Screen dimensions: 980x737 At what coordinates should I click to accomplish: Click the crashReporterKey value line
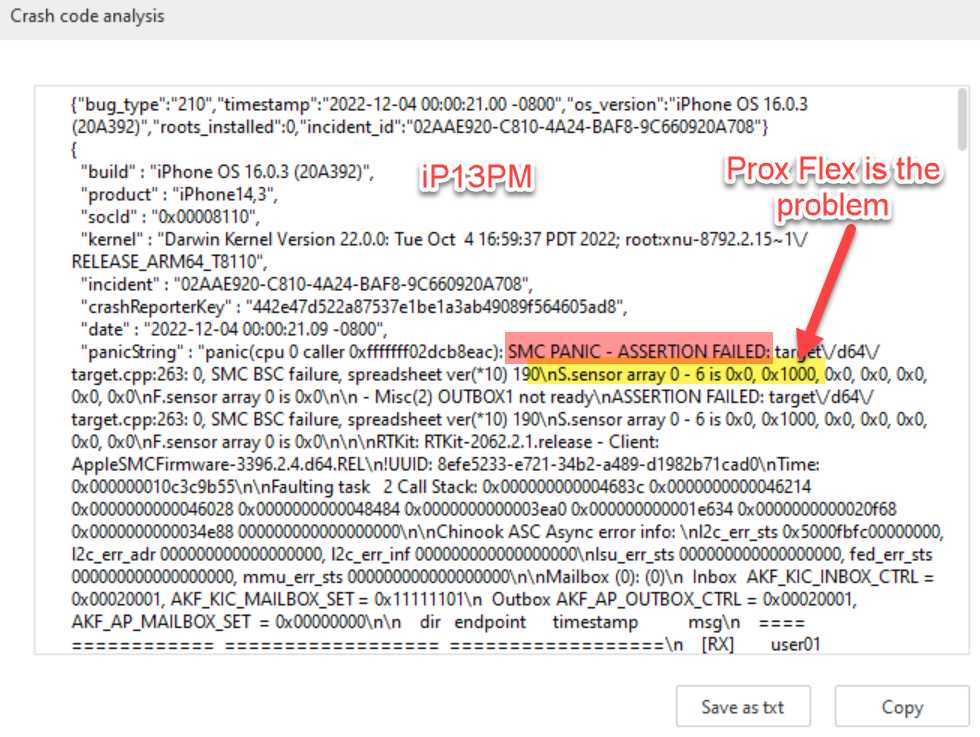point(352,306)
